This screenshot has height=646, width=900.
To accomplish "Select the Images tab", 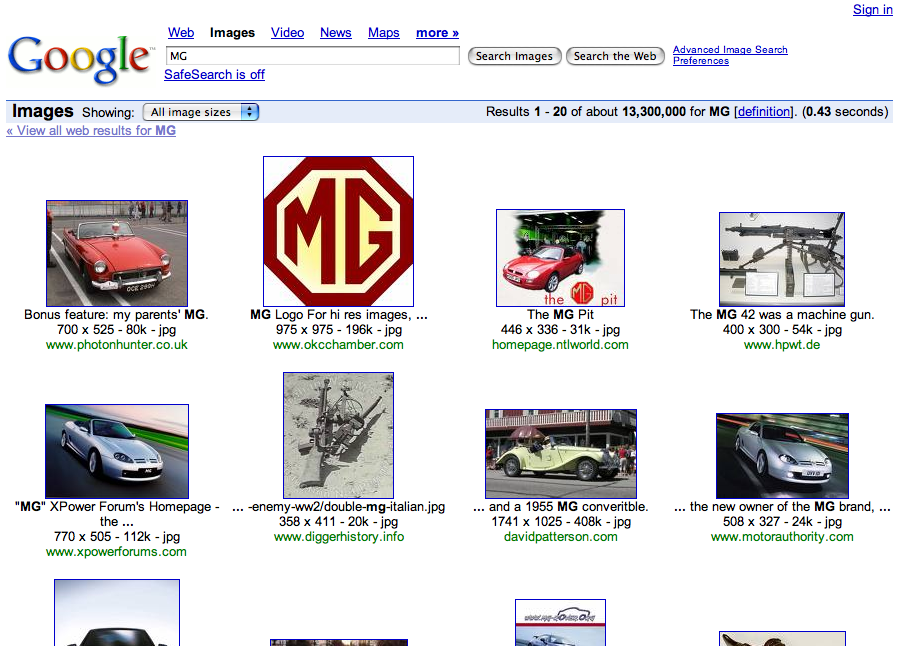I will click(232, 33).
